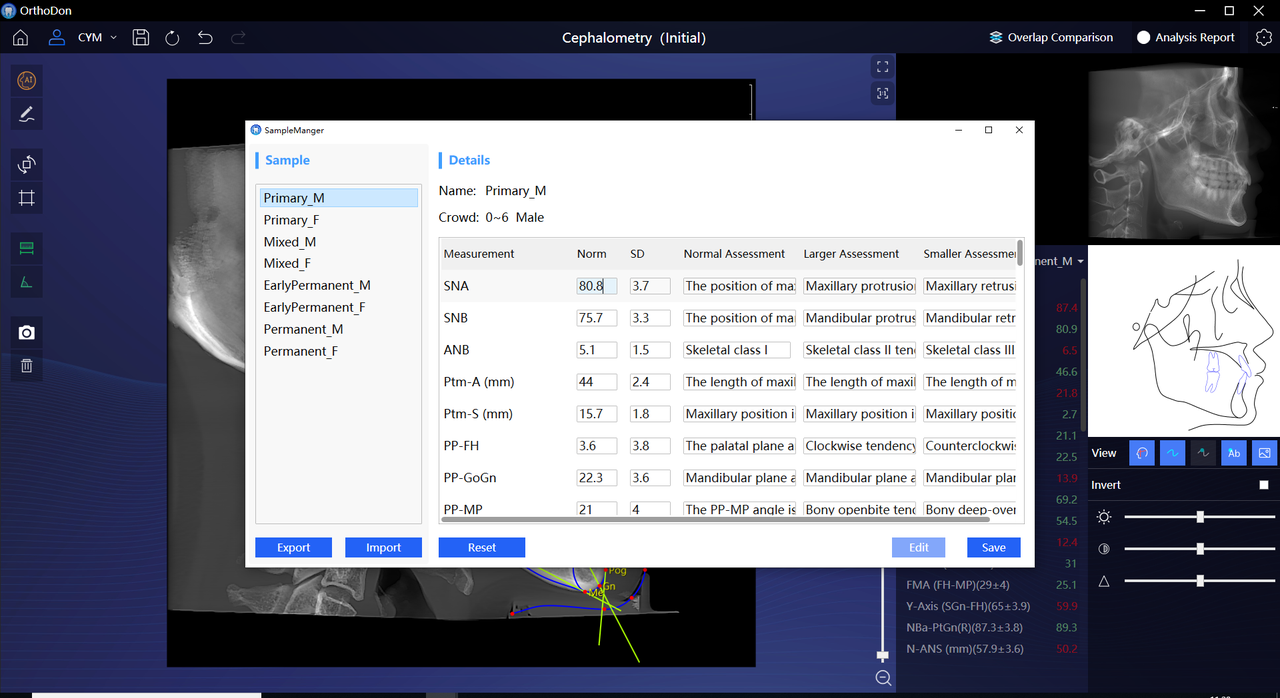Select the 3D skull X-ray thumbnail
This screenshot has width=1280, height=698.
(x=1184, y=149)
